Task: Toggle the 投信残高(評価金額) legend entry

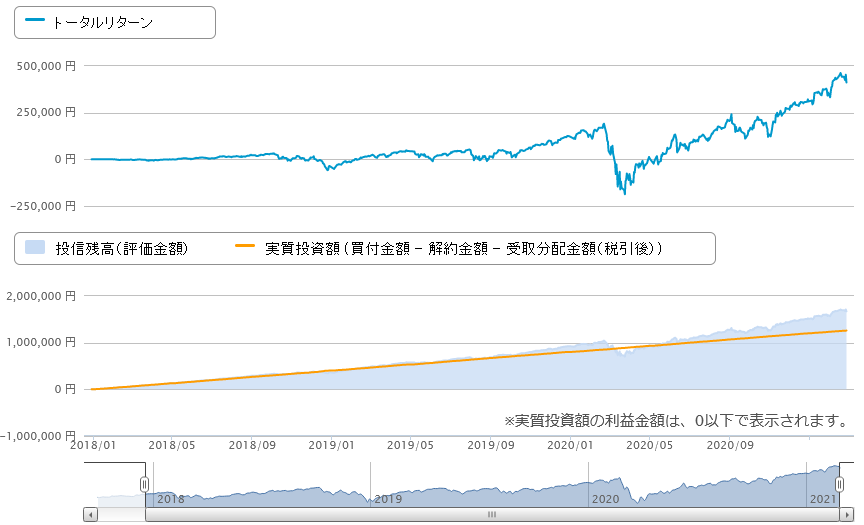Action: point(107,248)
